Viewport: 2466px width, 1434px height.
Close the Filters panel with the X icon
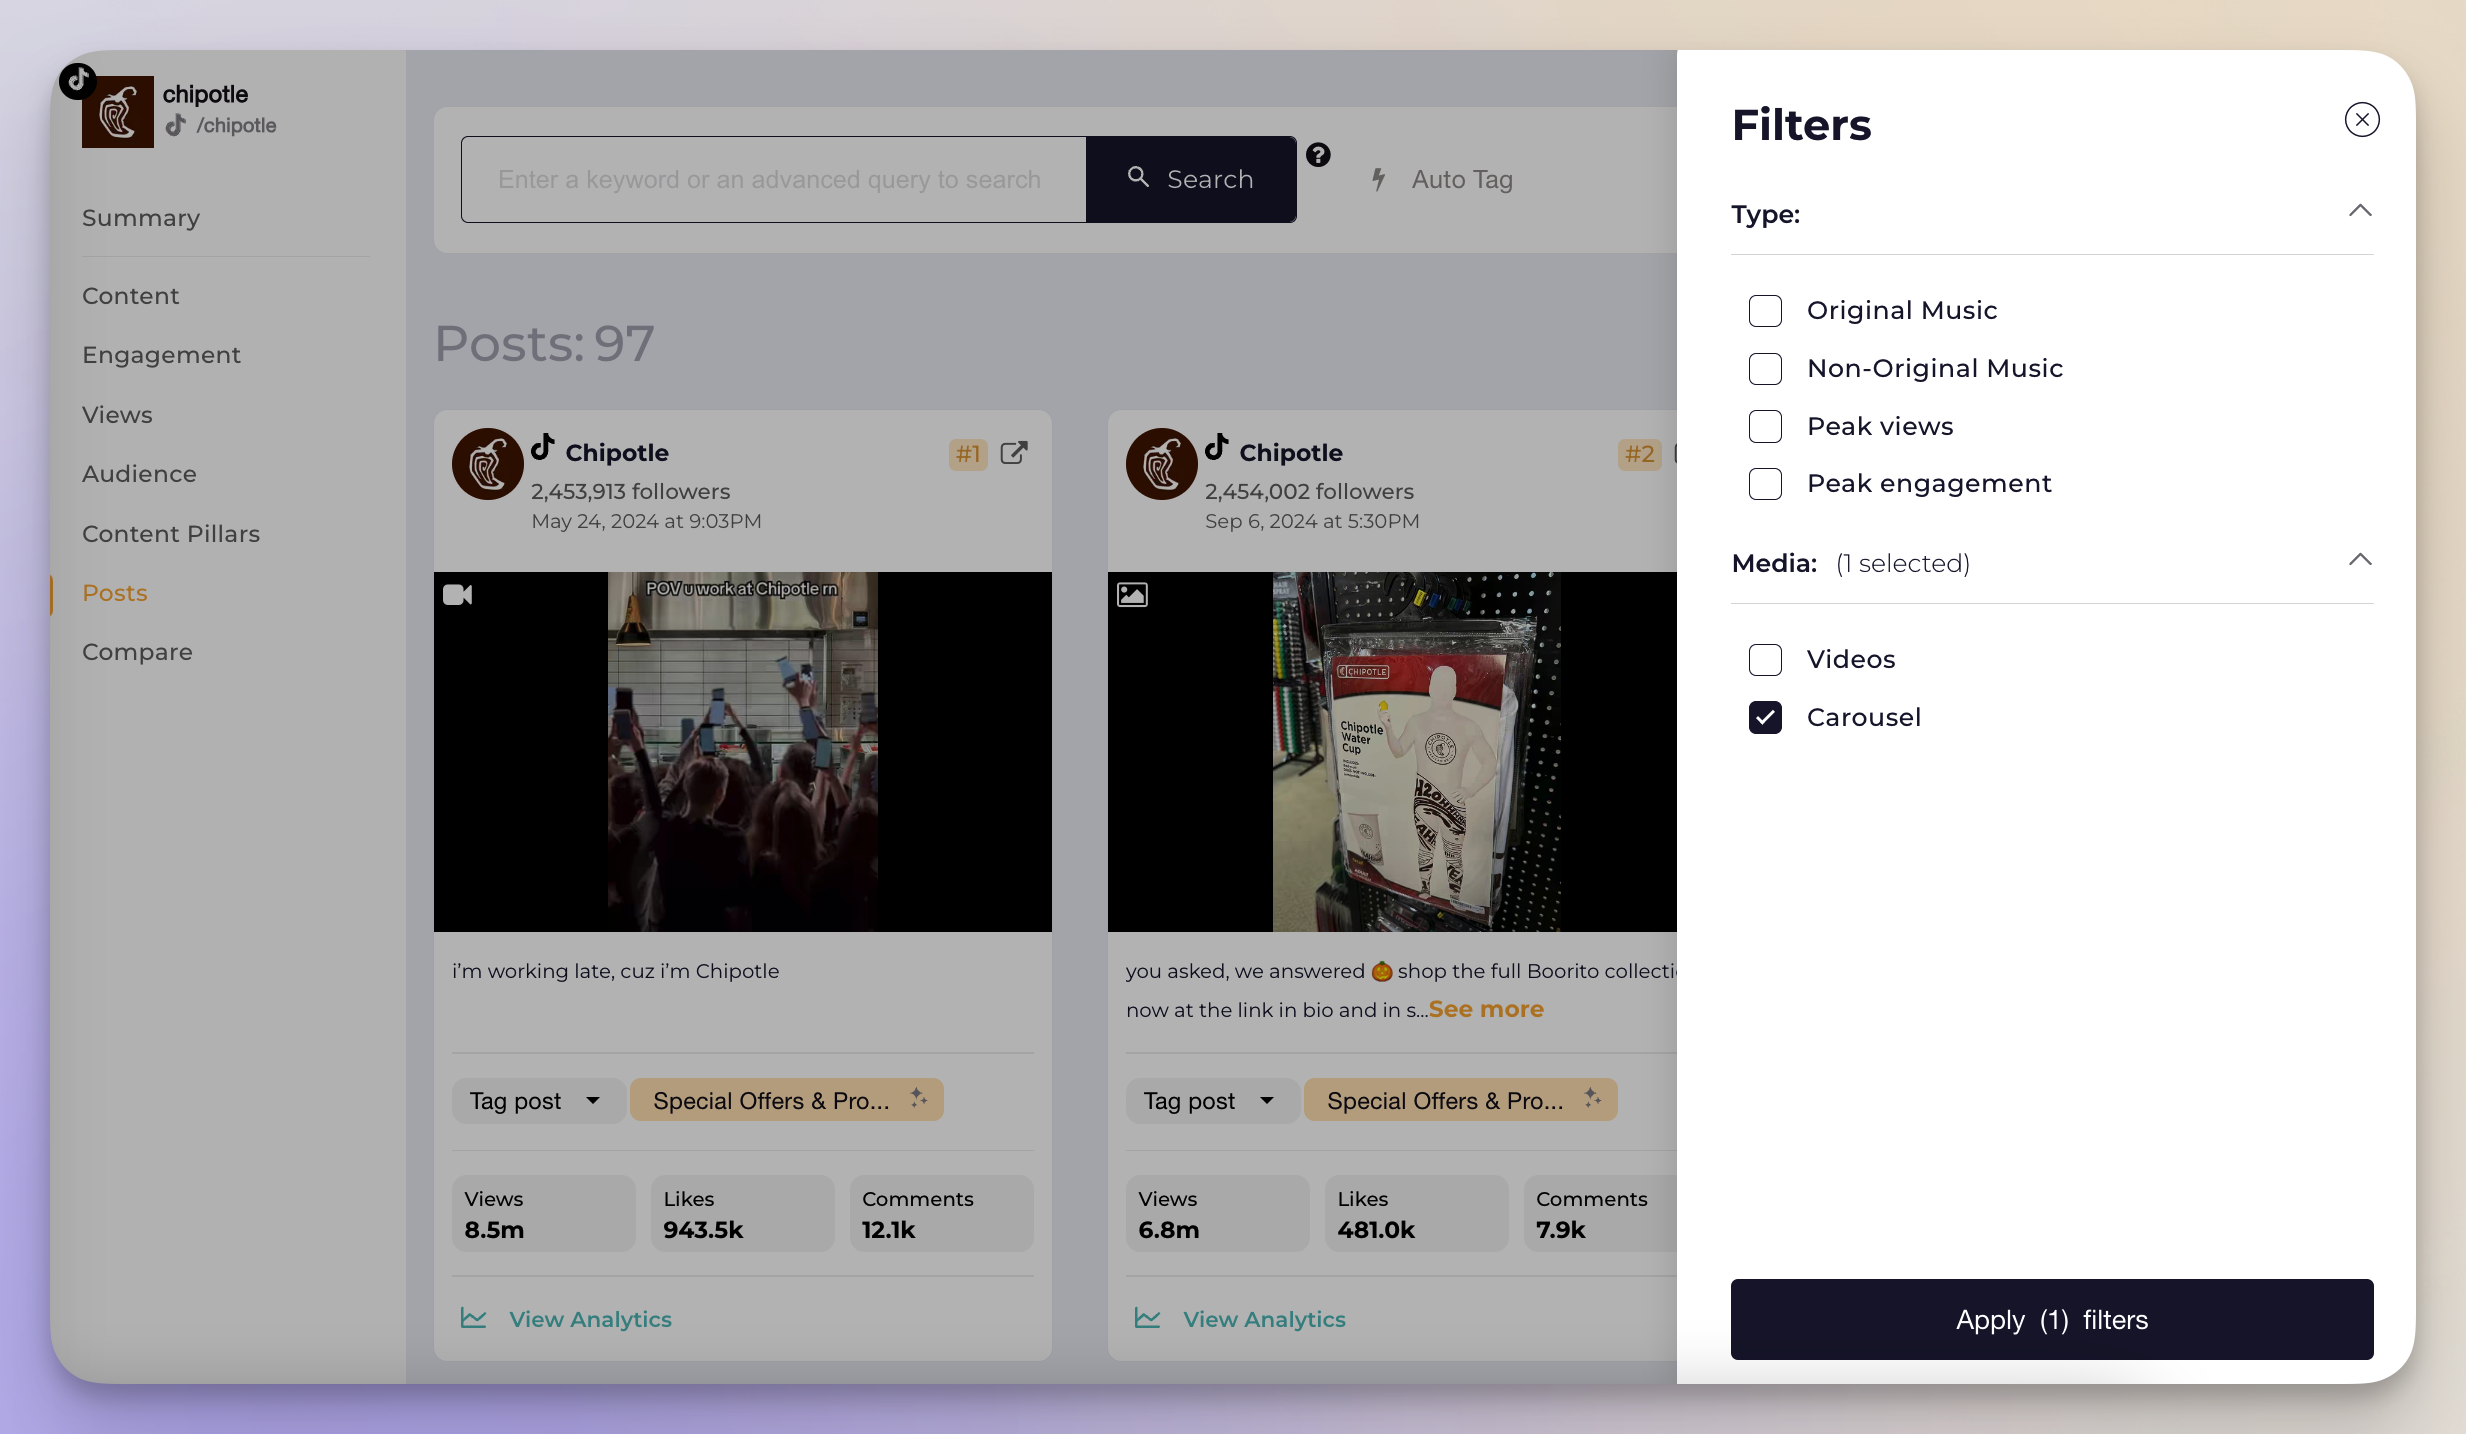[2361, 120]
